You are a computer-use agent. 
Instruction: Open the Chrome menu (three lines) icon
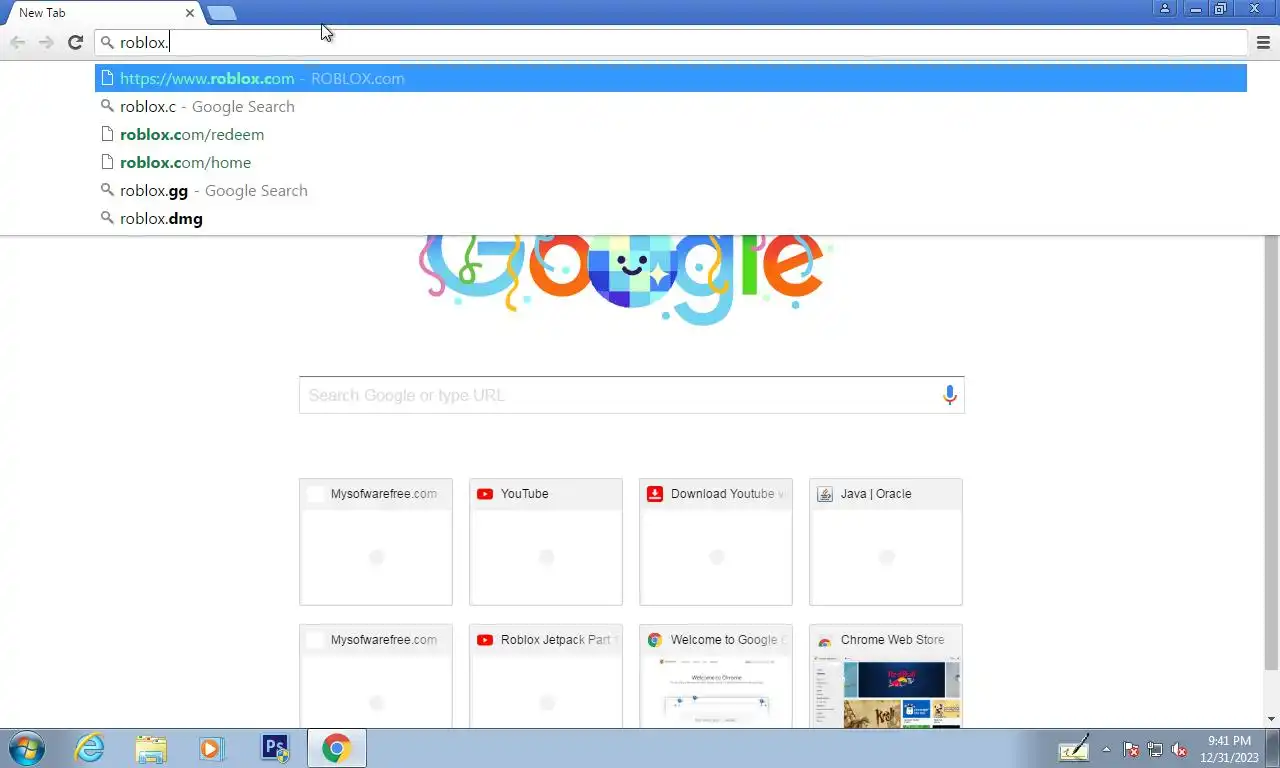pyautogui.click(x=1263, y=42)
